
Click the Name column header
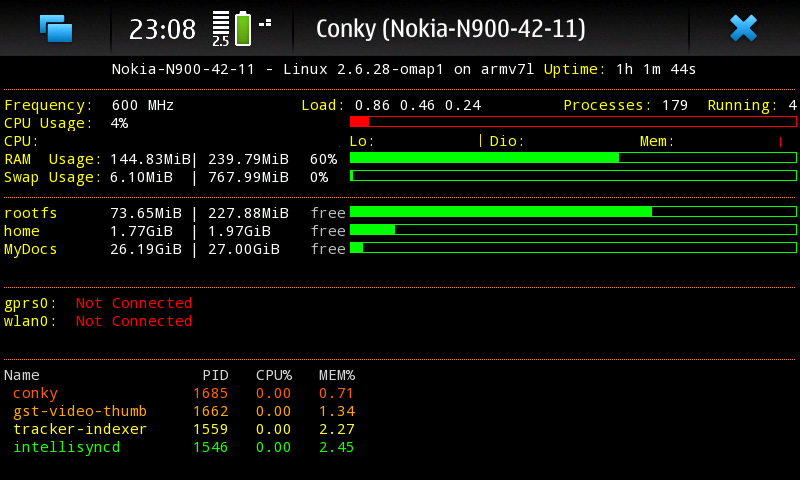[21, 375]
